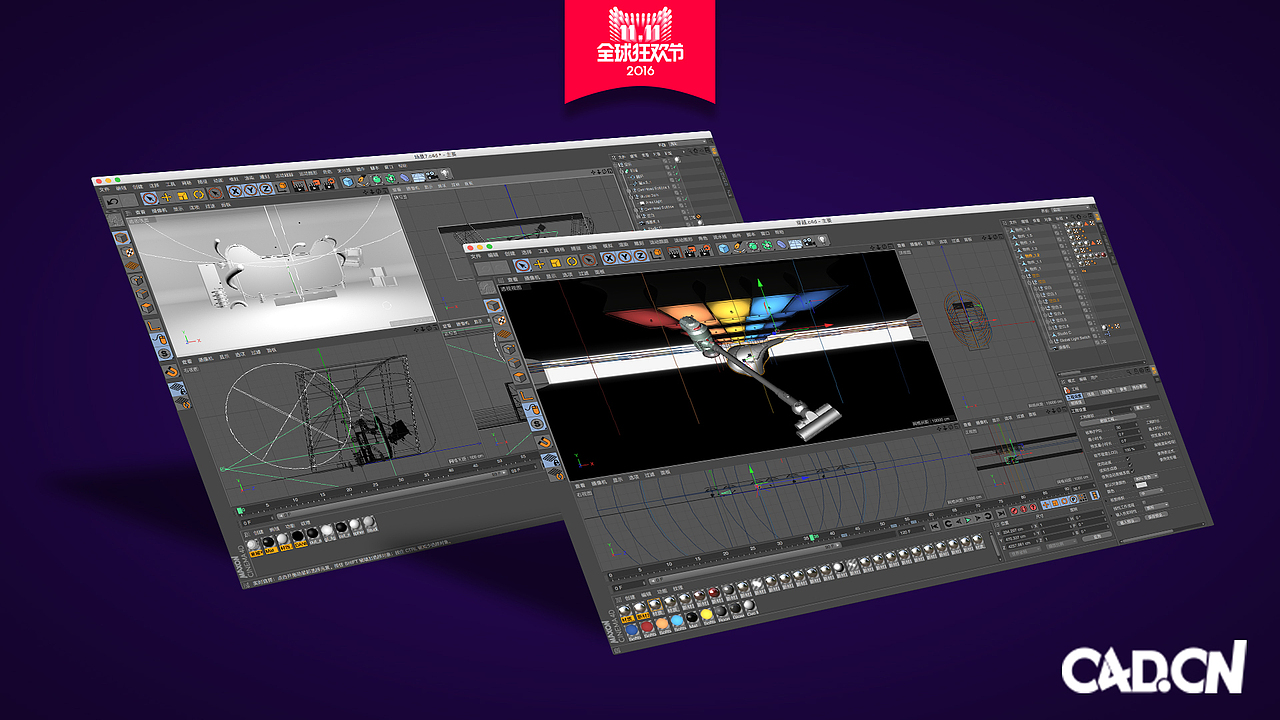
Task: Pick the Move tool in front window toolbar
Action: (x=540, y=264)
